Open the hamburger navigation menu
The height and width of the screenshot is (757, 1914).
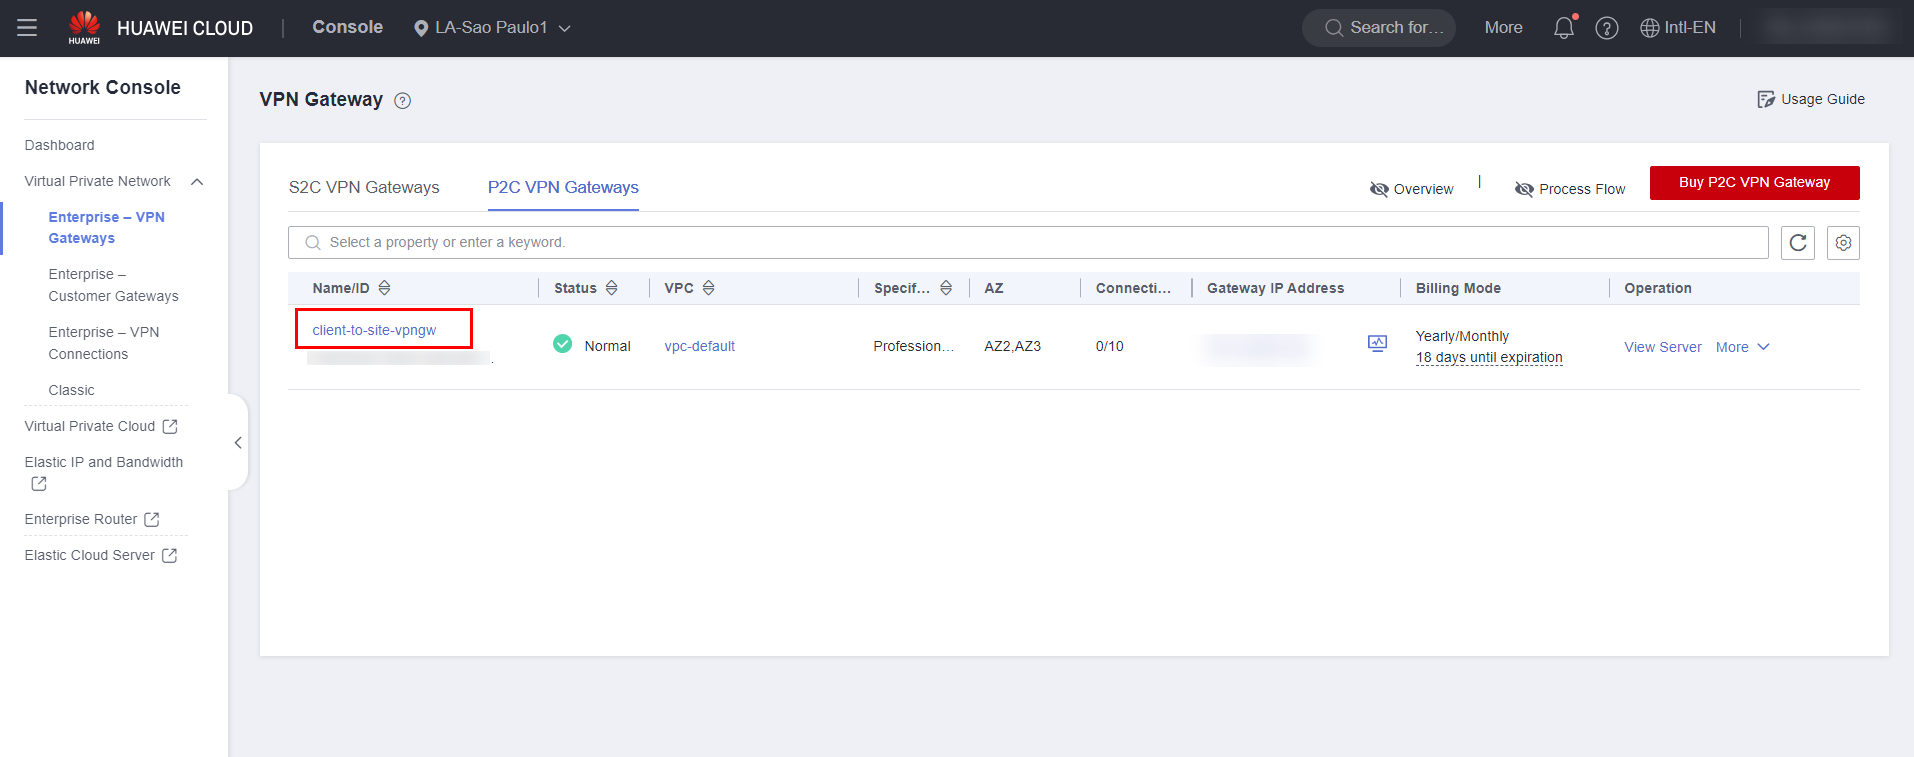[x=27, y=28]
